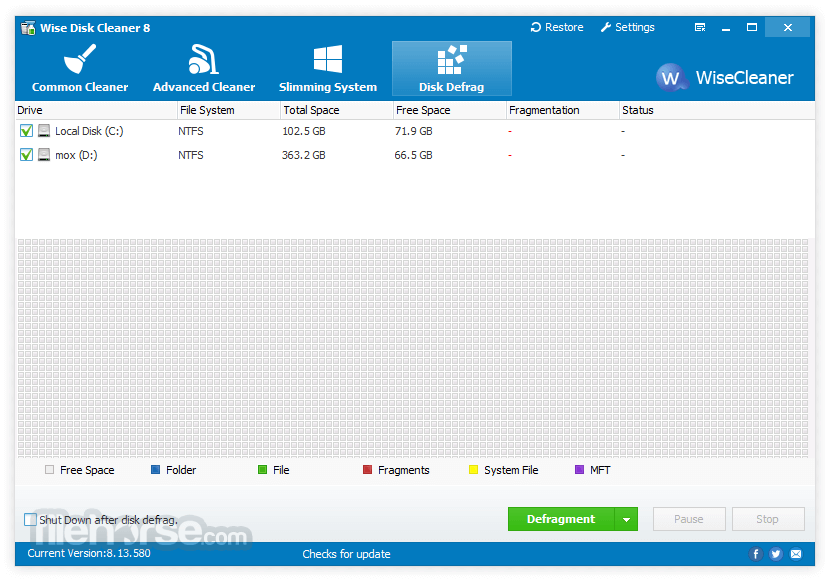The height and width of the screenshot is (581, 828).
Task: Open Settings from the title bar
Action: [628, 27]
